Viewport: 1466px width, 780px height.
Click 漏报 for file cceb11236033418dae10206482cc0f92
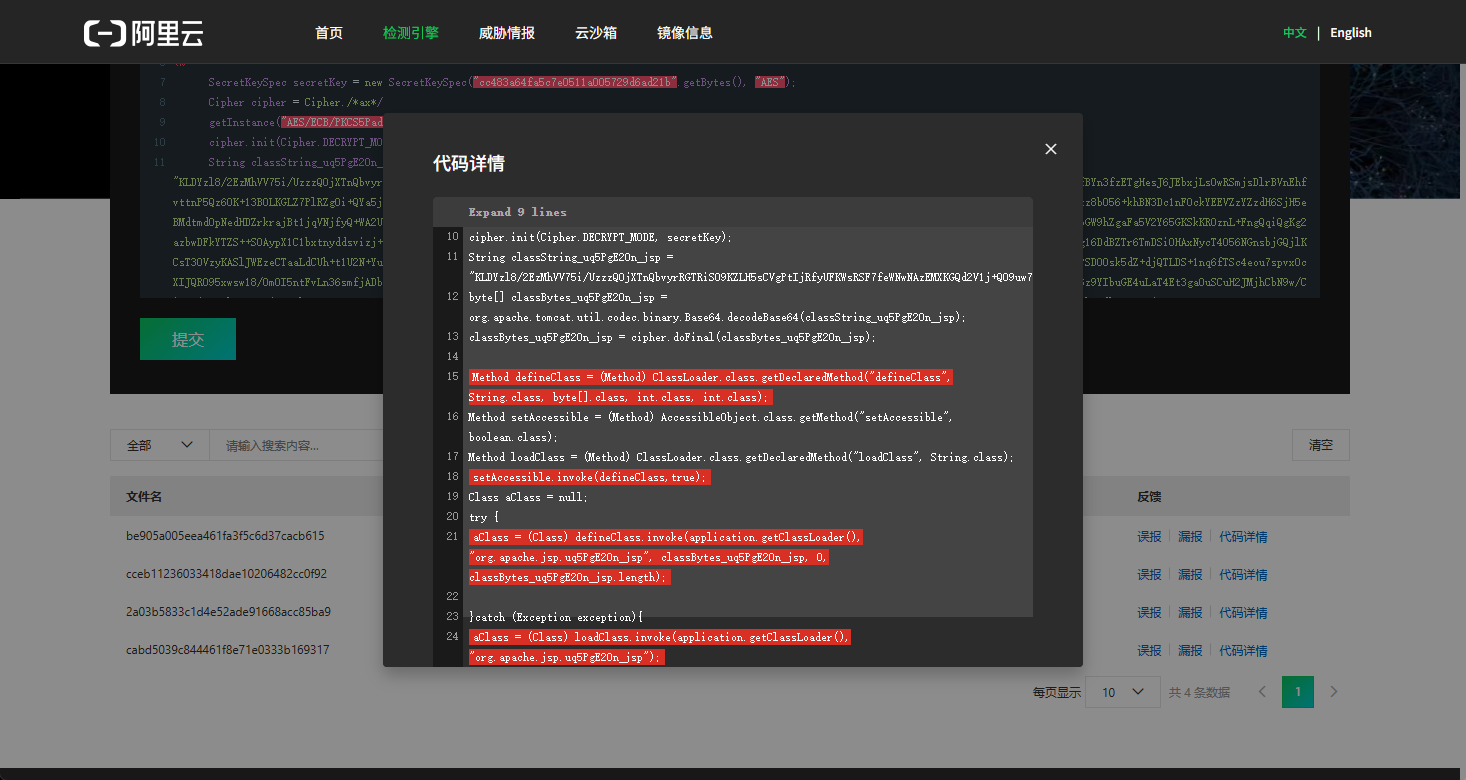click(x=1190, y=575)
